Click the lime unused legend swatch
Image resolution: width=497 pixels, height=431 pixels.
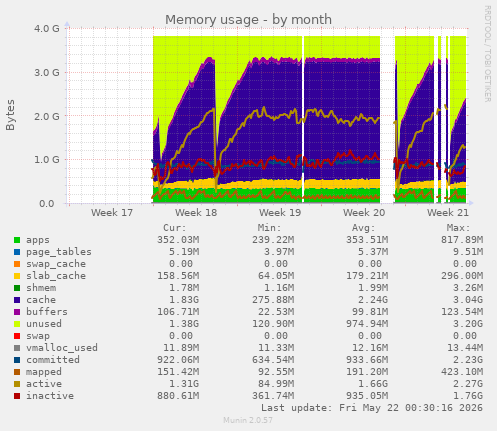(x=17, y=324)
